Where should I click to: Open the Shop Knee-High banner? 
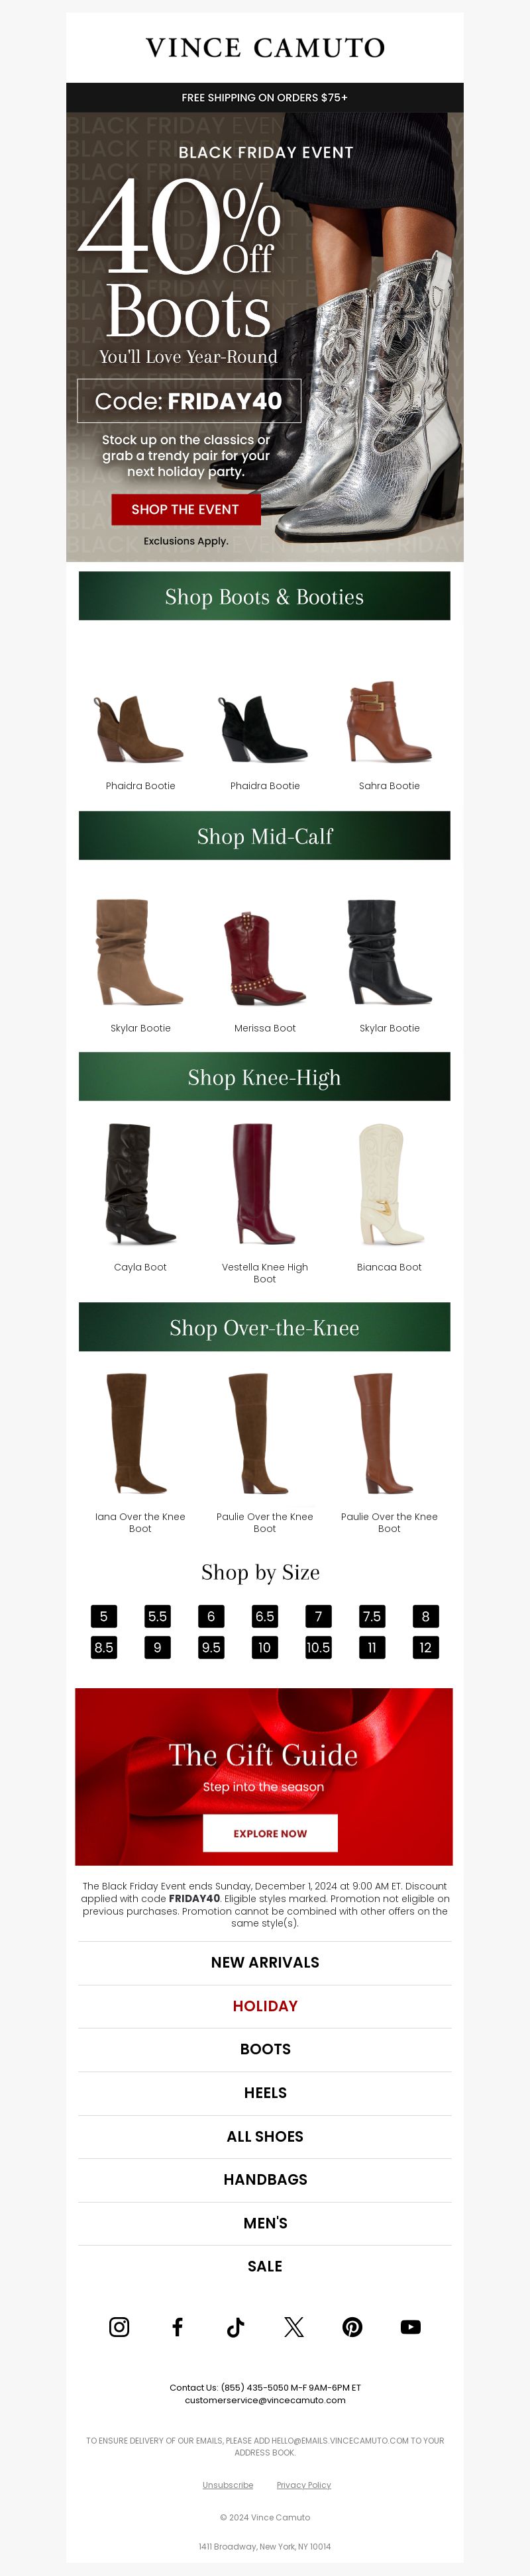(x=265, y=1077)
